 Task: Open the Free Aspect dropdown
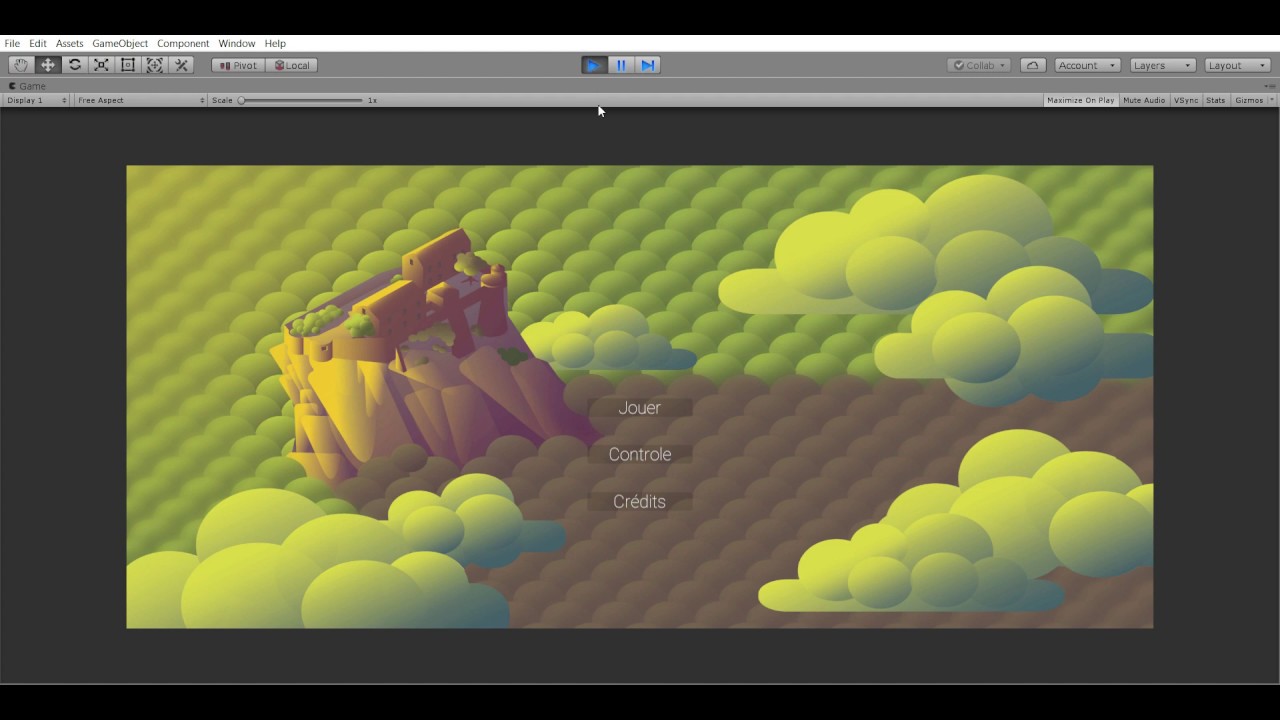click(141, 100)
